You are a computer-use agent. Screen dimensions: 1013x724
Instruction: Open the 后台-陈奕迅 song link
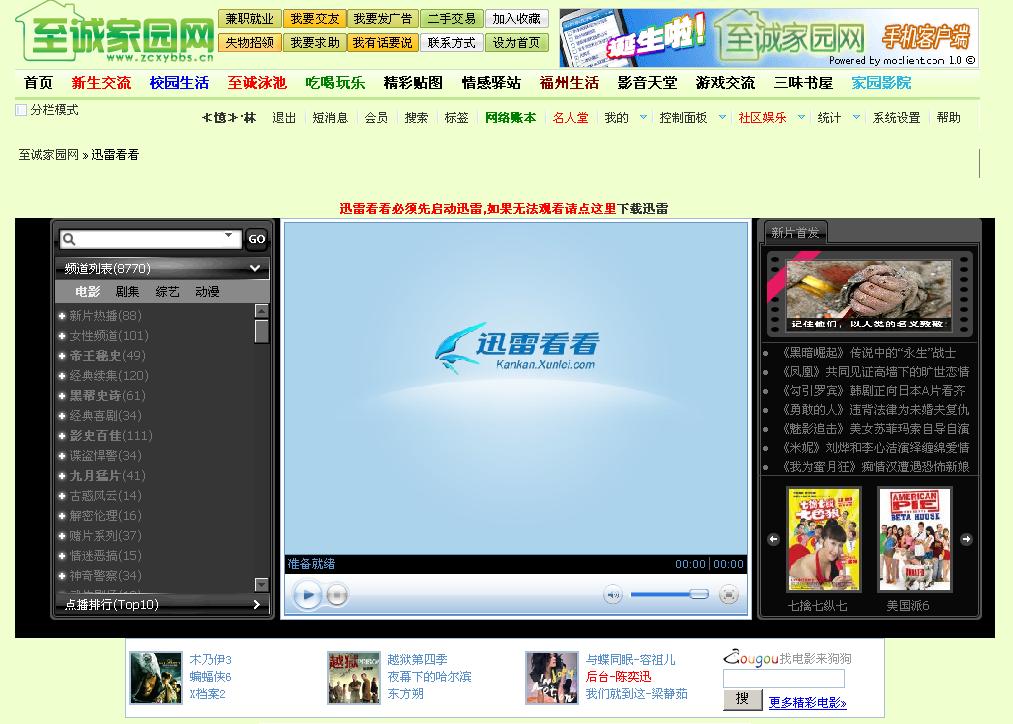click(619, 677)
